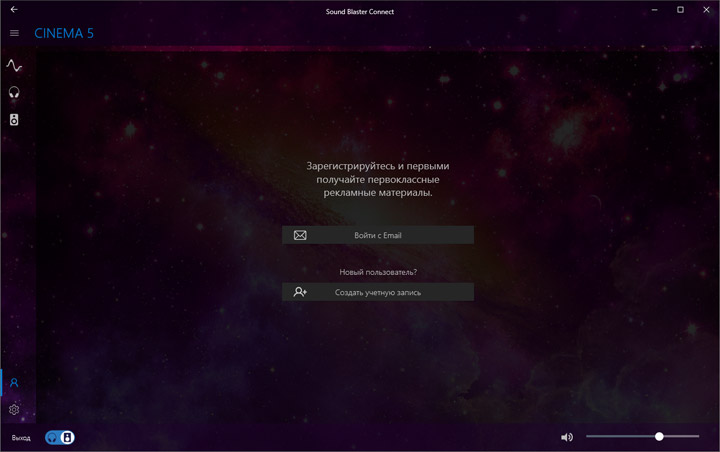Minimize the Sound Blaster Connect window
This screenshot has height=452, width=720.
coord(654,10)
